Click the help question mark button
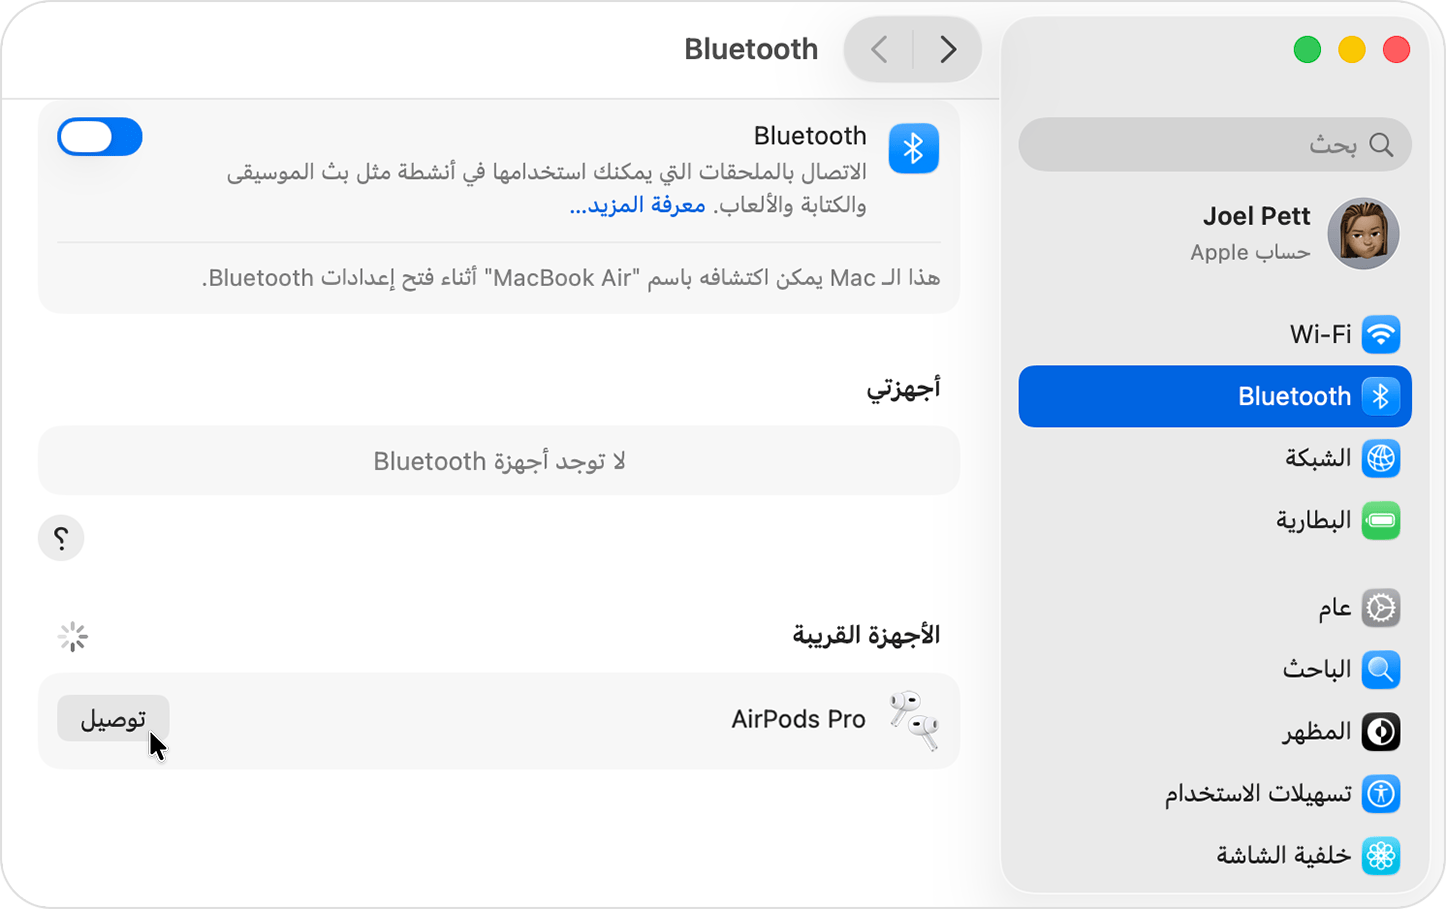 [61, 538]
